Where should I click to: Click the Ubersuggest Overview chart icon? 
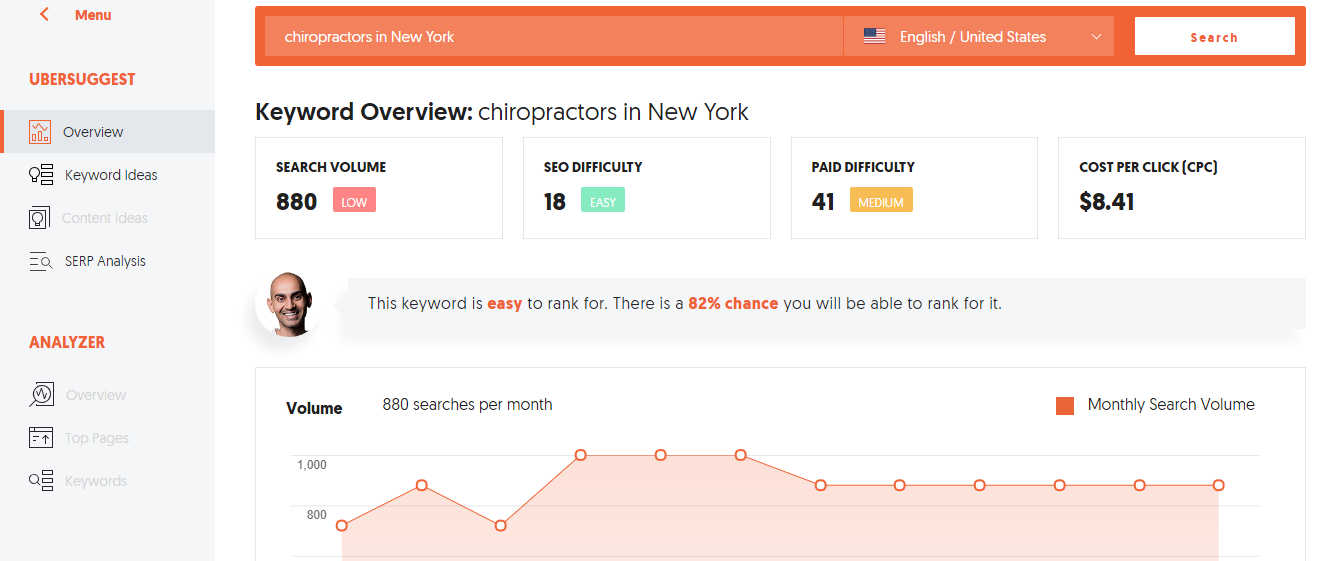pos(40,132)
